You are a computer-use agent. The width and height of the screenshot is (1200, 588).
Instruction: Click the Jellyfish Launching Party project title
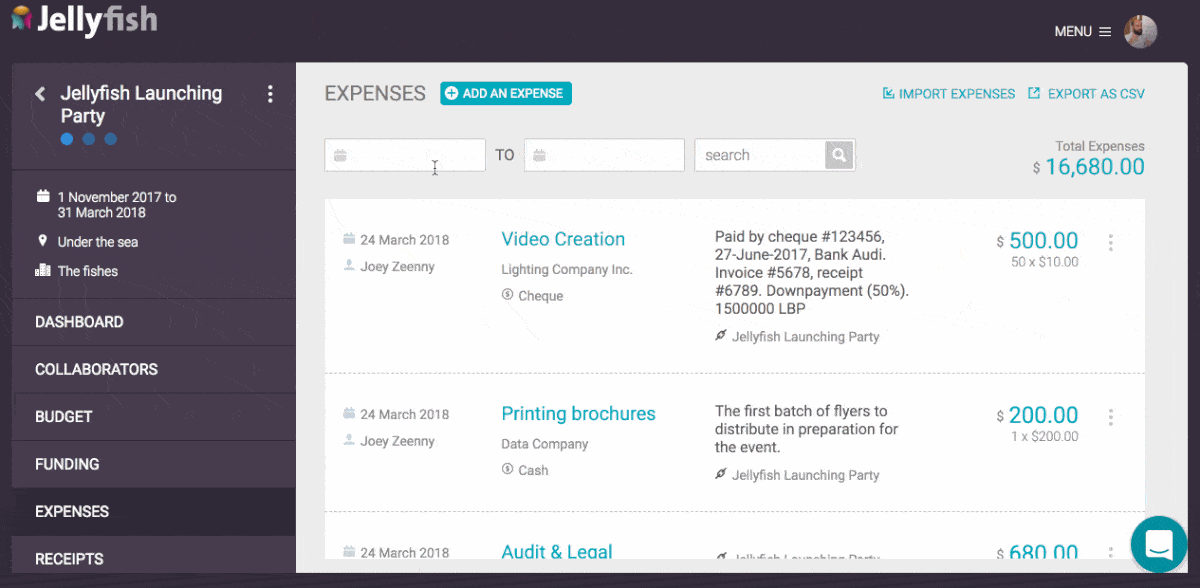[x=141, y=104]
